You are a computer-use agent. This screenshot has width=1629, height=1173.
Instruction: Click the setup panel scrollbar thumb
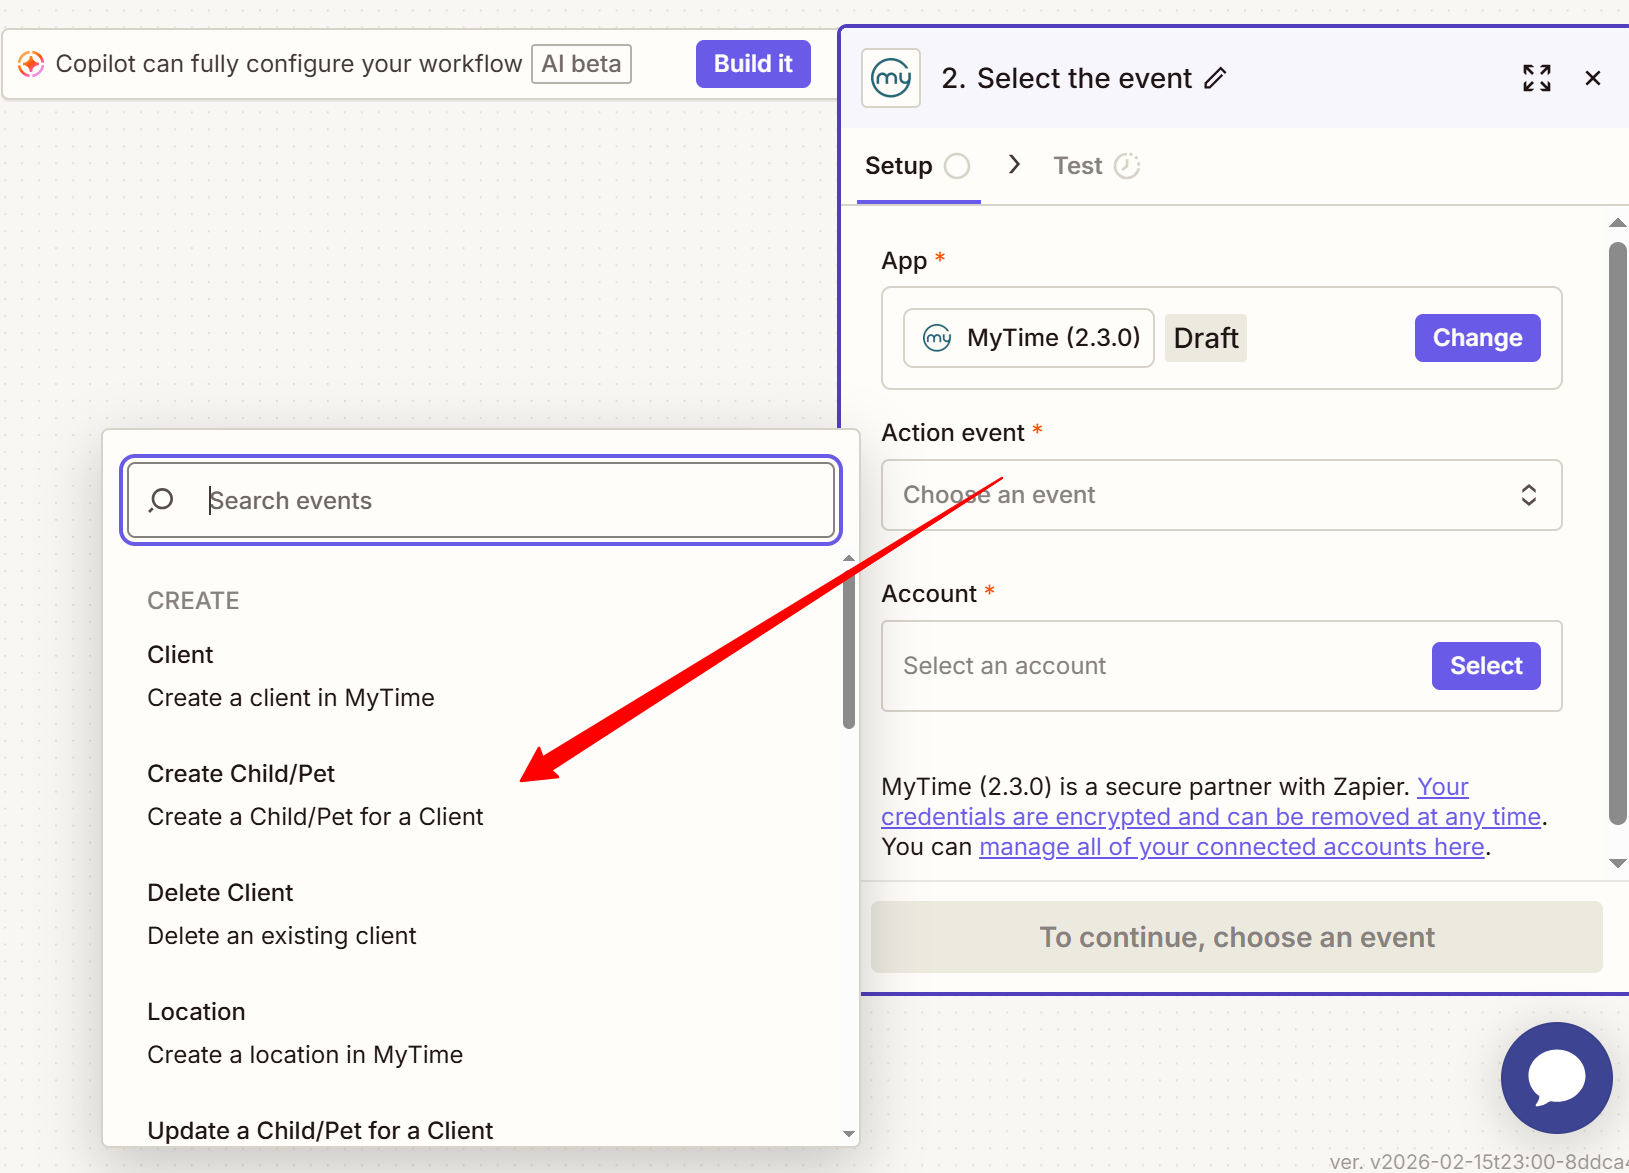[1617, 534]
